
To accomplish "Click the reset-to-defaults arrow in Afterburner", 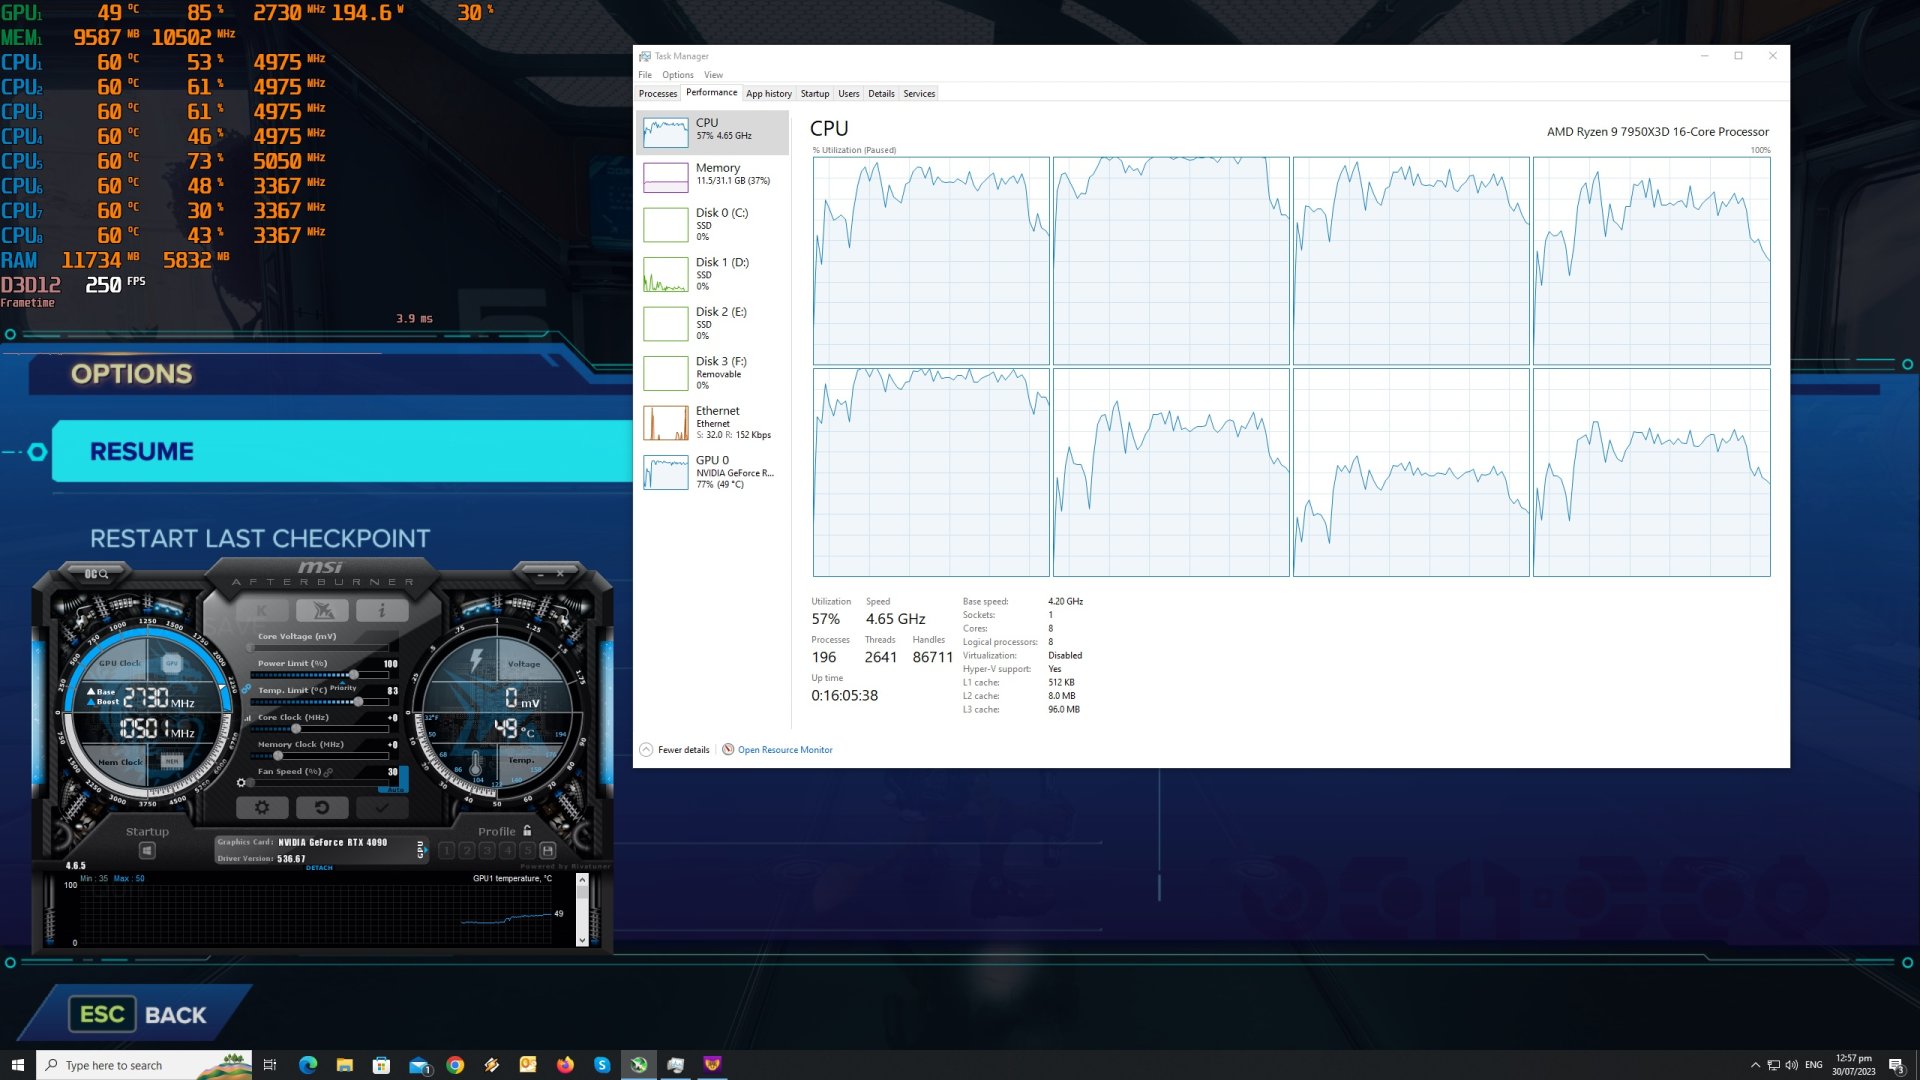I will [322, 807].
